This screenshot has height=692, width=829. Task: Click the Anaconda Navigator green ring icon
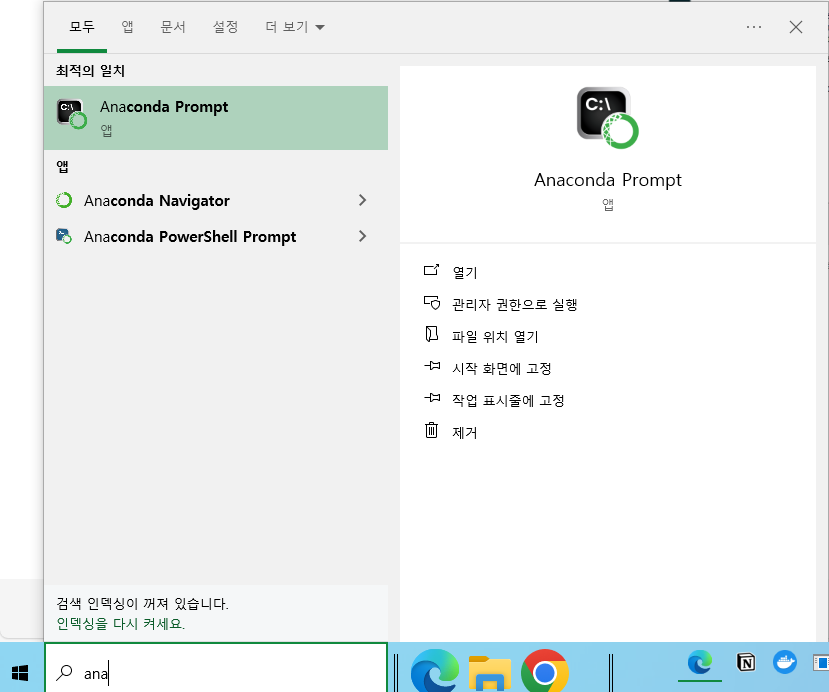coord(64,200)
